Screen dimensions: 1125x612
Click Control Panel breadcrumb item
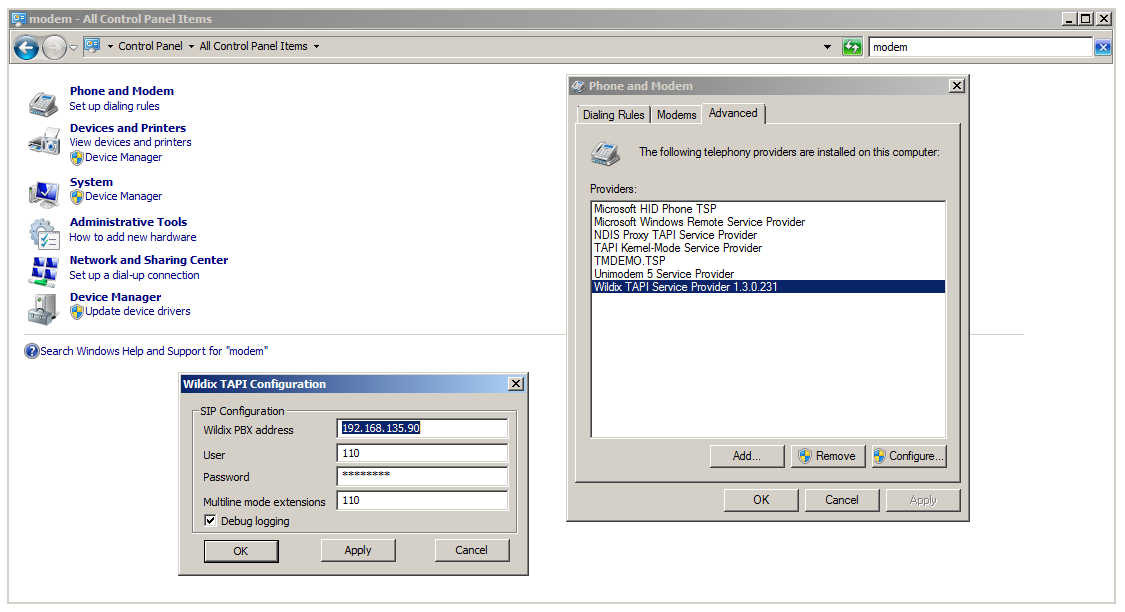(x=150, y=46)
